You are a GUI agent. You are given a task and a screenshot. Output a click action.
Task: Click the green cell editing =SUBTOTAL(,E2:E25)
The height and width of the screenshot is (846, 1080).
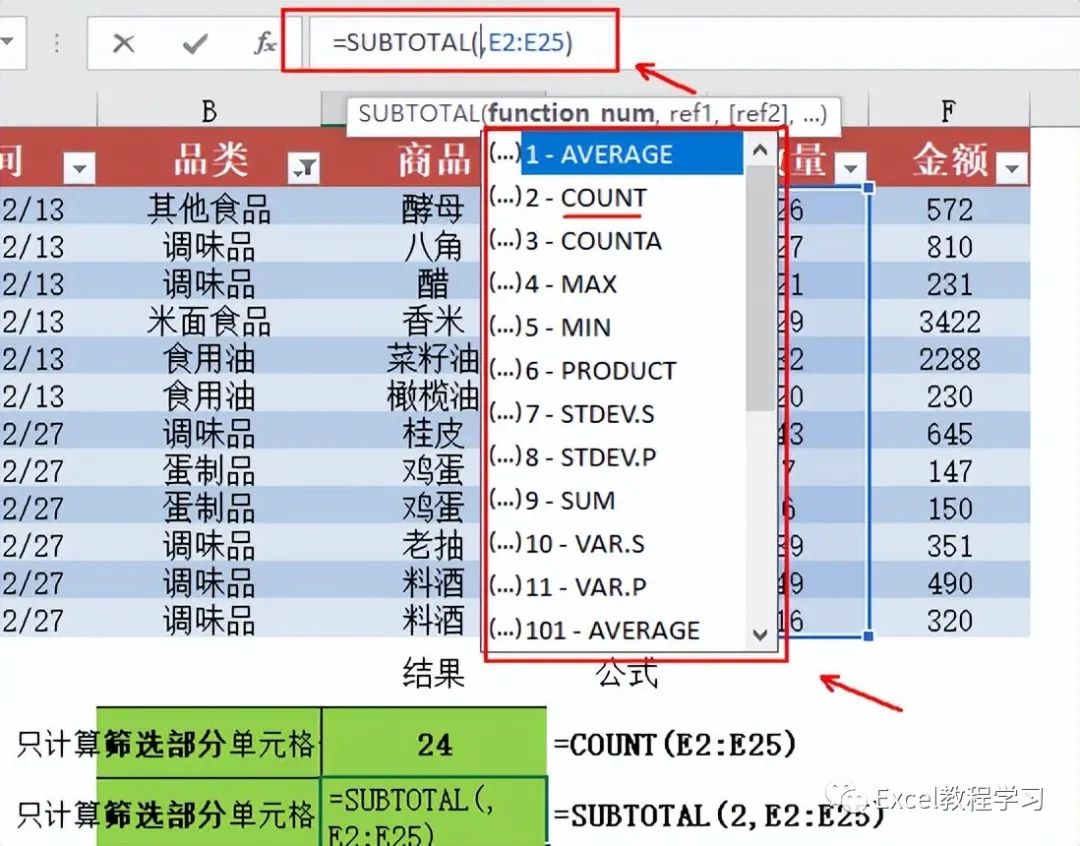tap(434, 812)
